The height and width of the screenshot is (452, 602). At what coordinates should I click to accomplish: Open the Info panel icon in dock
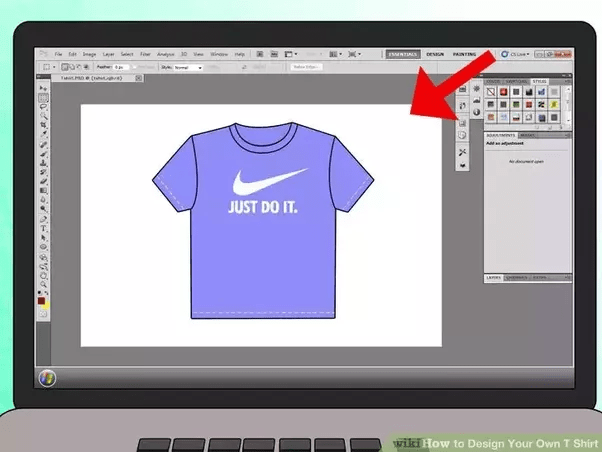pyautogui.click(x=476, y=112)
